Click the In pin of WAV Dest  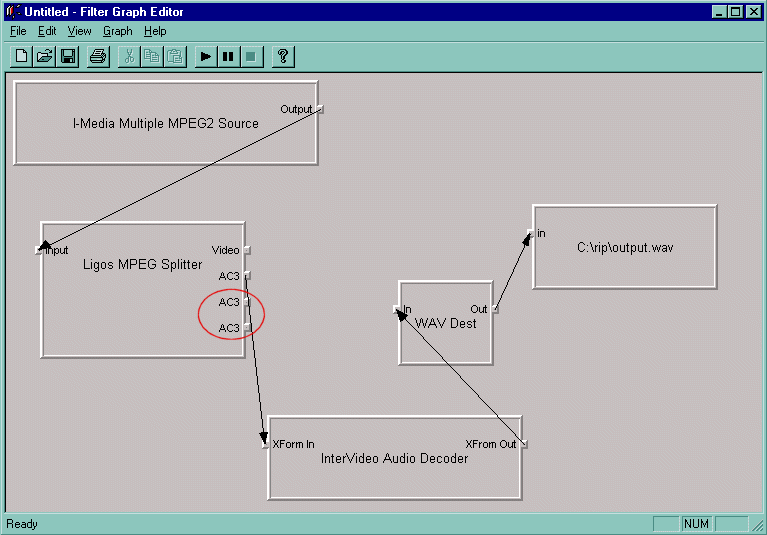[397, 309]
